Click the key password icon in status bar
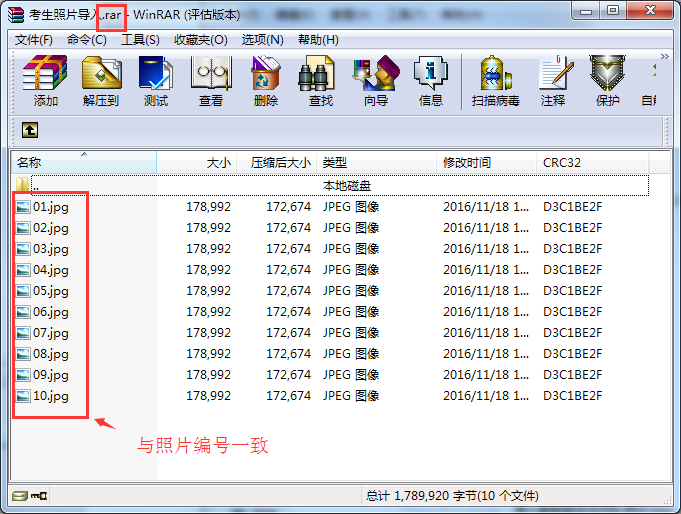681x514 pixels. point(39,495)
